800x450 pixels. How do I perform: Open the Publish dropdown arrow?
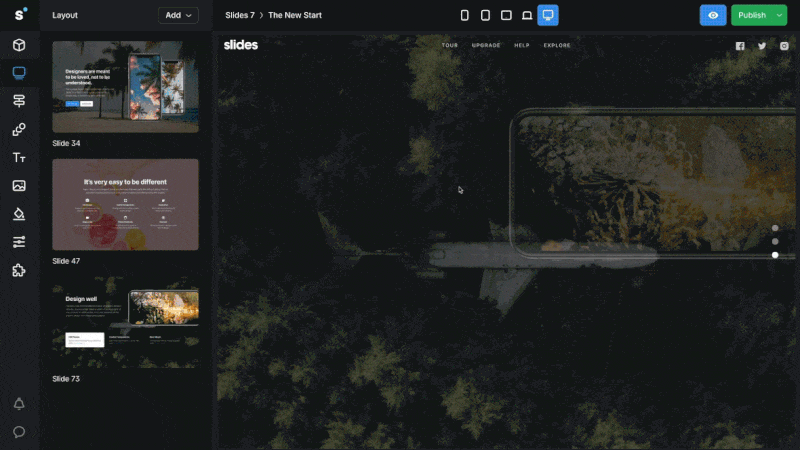(779, 15)
